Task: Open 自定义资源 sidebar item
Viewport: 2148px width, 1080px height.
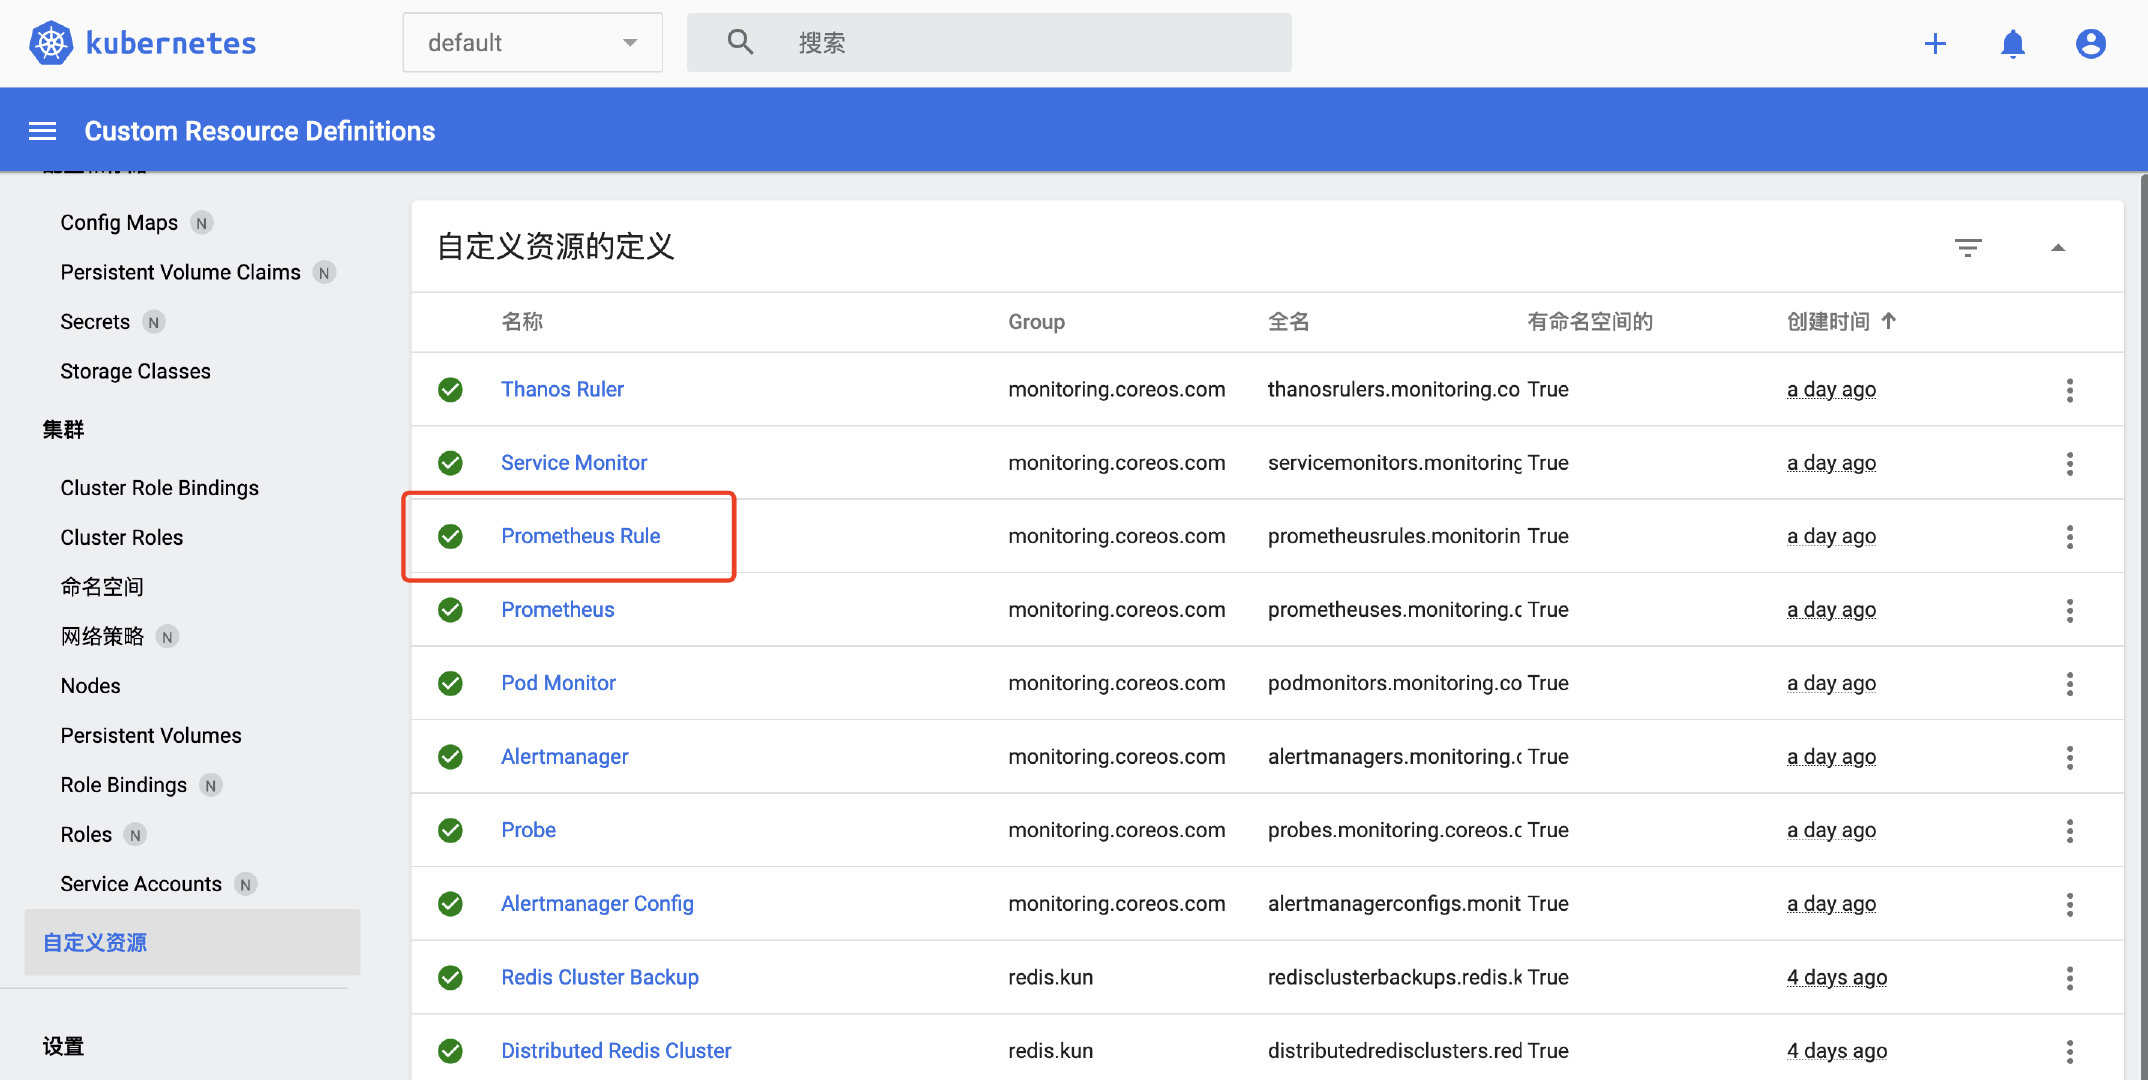Action: (95, 942)
